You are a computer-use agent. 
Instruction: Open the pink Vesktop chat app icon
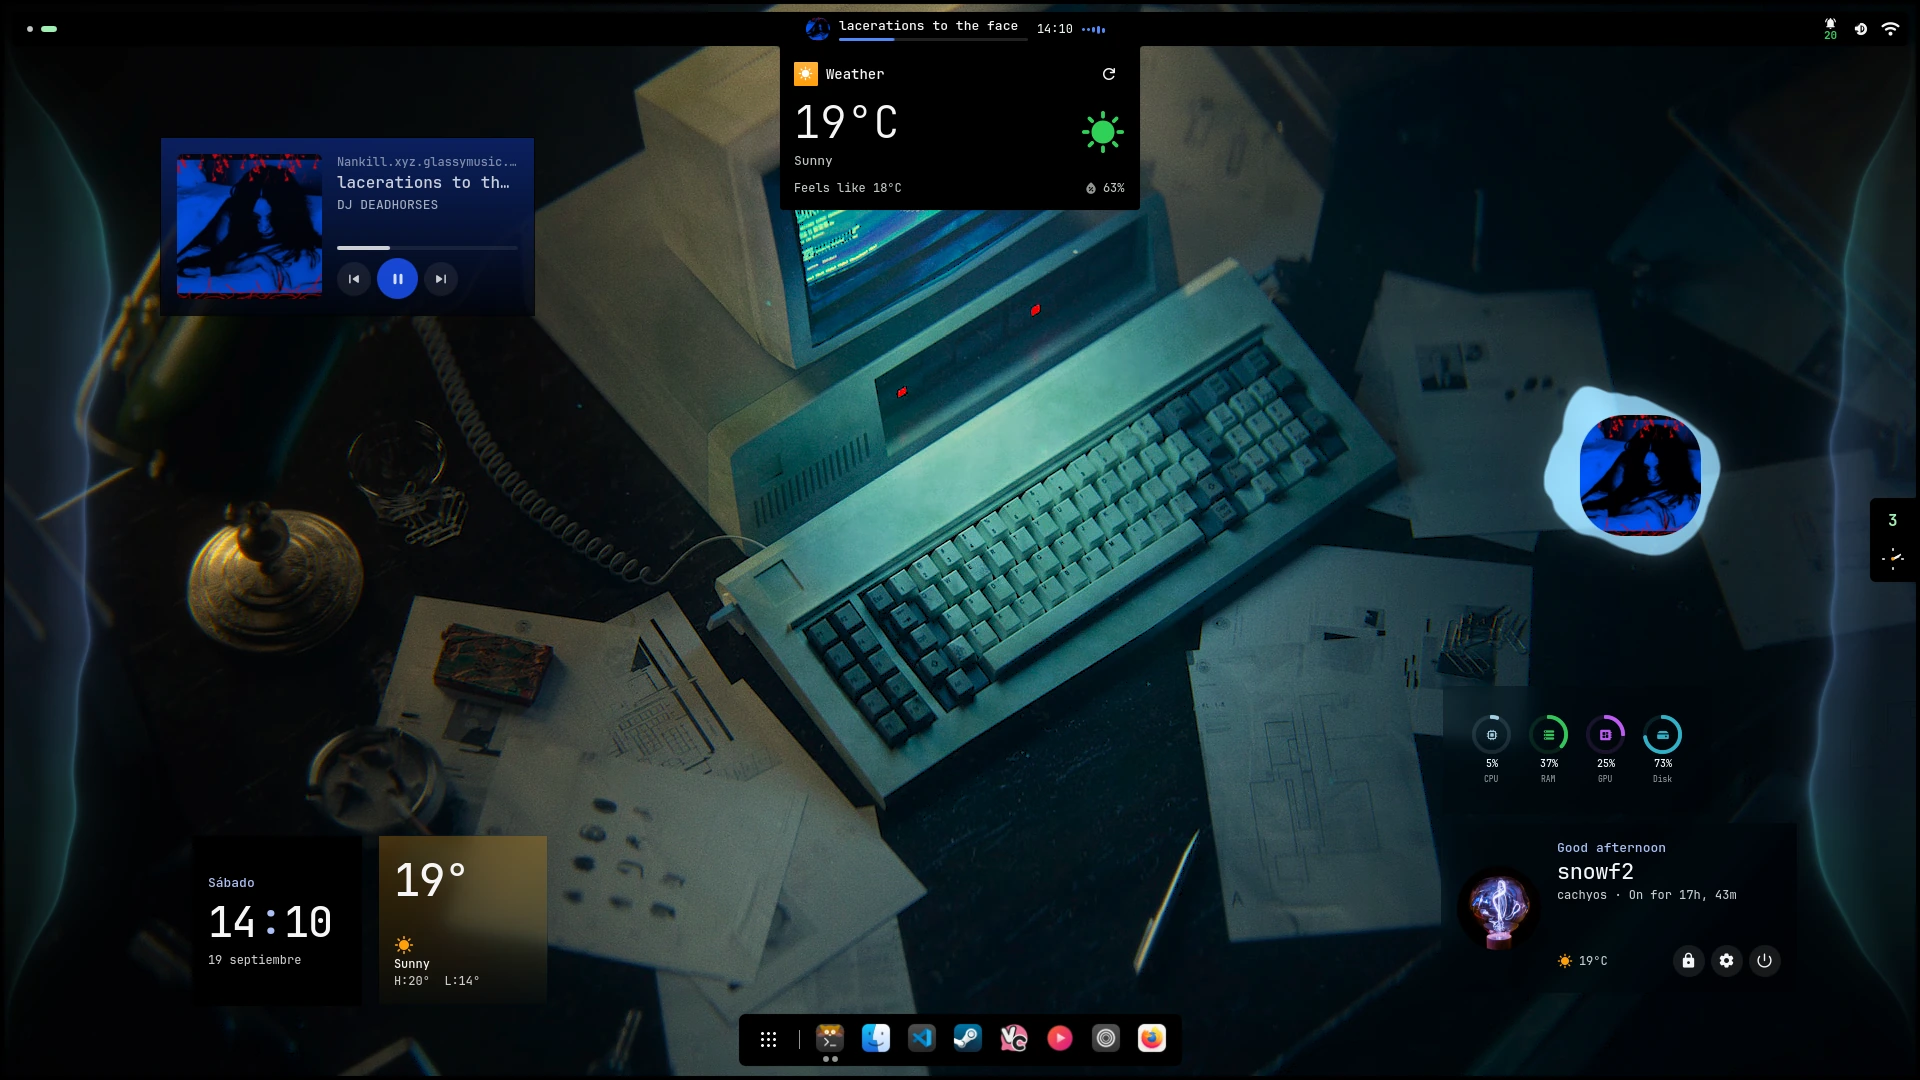pyautogui.click(x=1014, y=1038)
